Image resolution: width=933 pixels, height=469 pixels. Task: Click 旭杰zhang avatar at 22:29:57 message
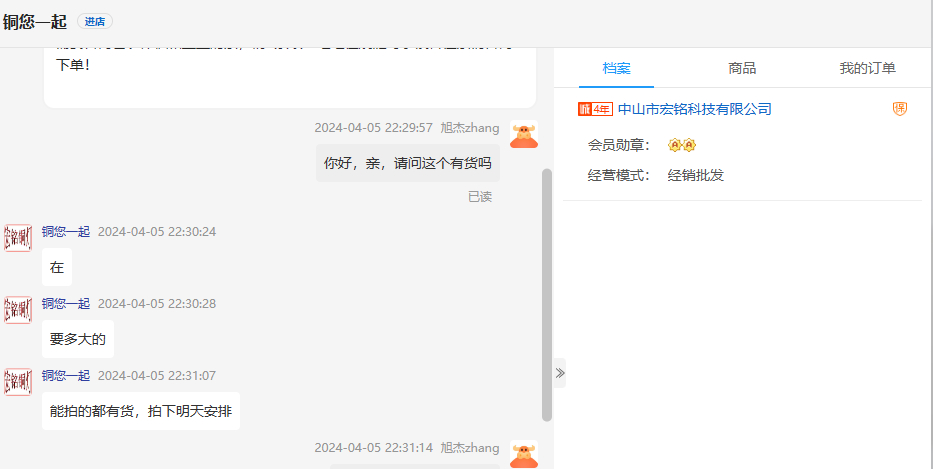point(524,135)
